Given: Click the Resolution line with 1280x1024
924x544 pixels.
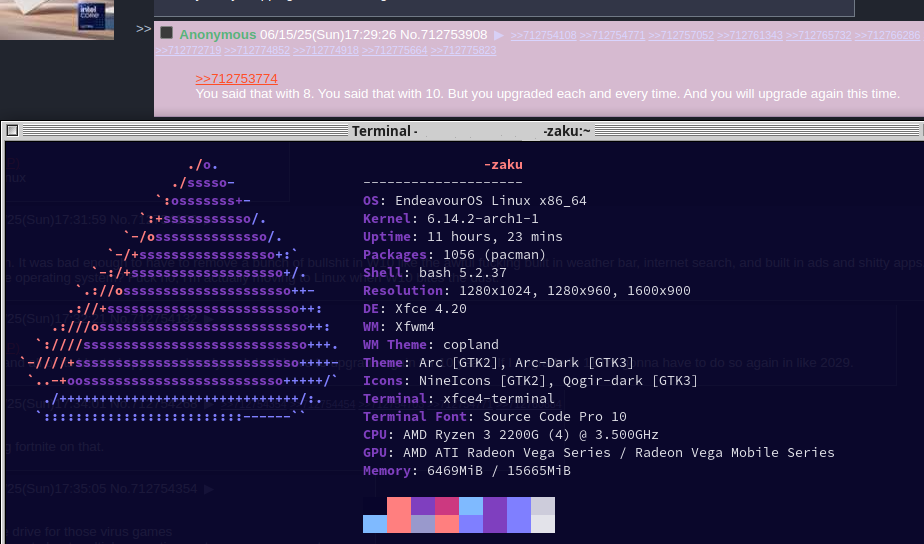Looking at the screenshot, I should tap(527, 291).
